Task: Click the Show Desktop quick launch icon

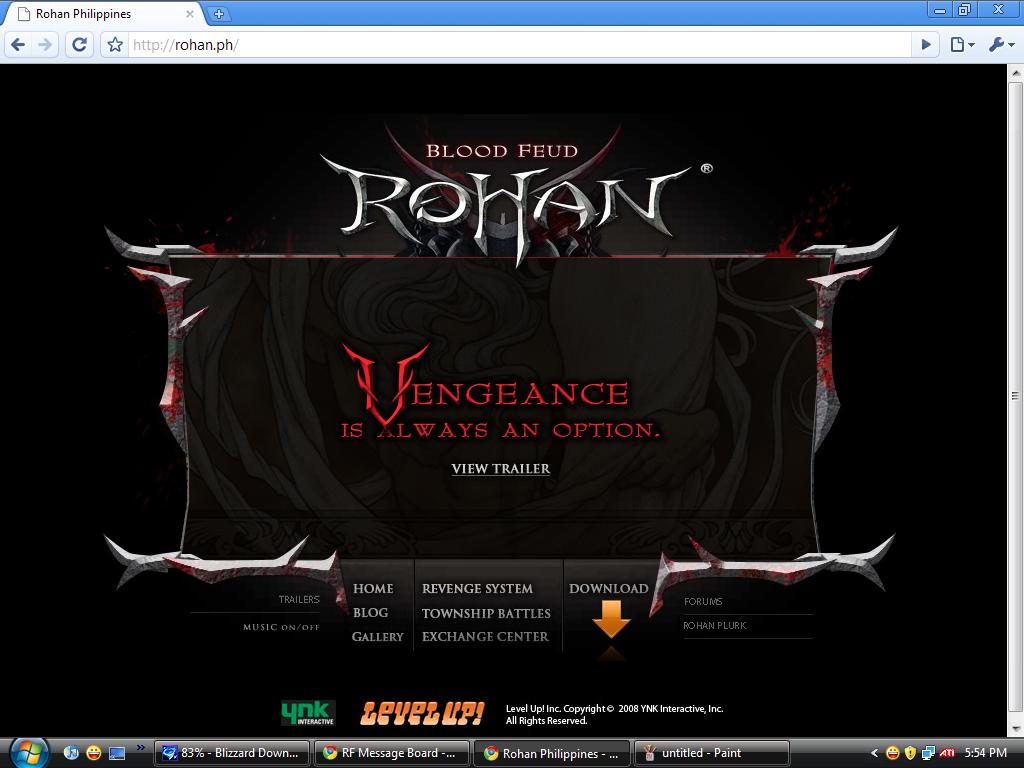Action: tap(117, 754)
